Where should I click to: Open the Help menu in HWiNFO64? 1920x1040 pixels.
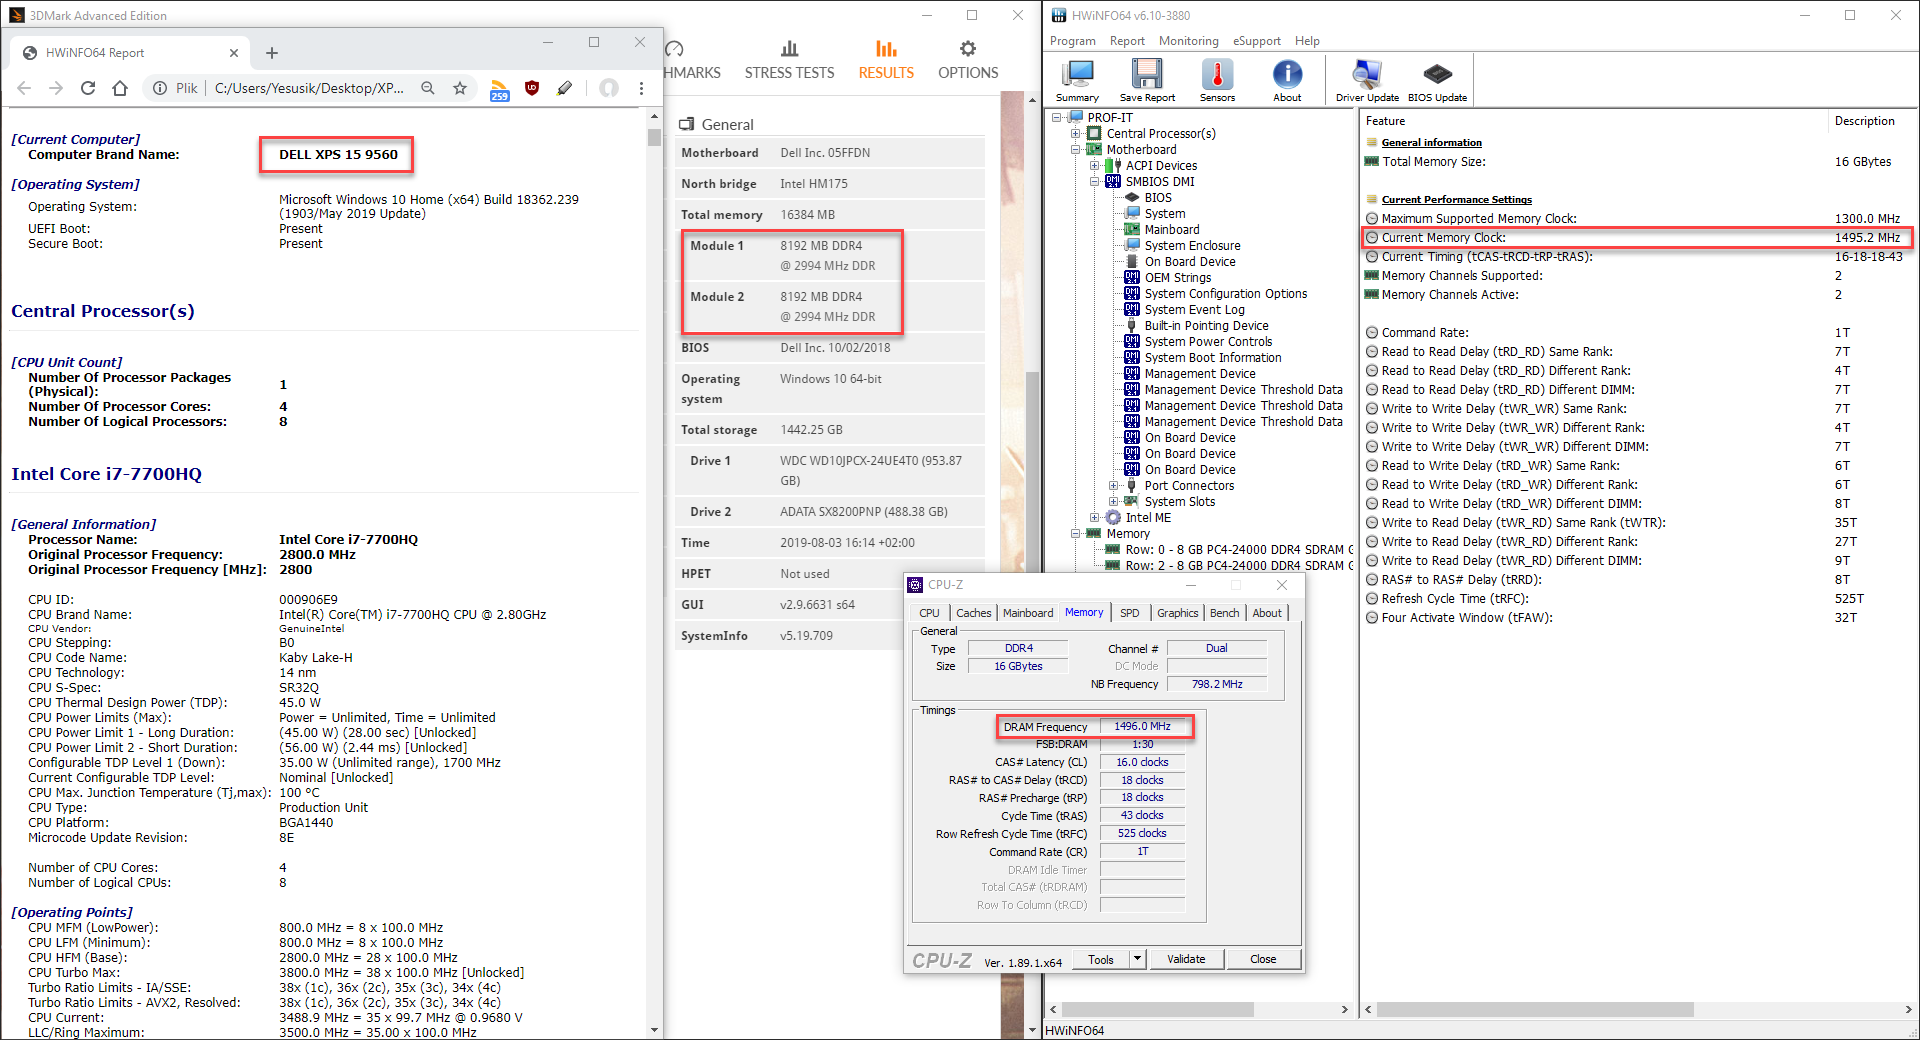[1307, 41]
